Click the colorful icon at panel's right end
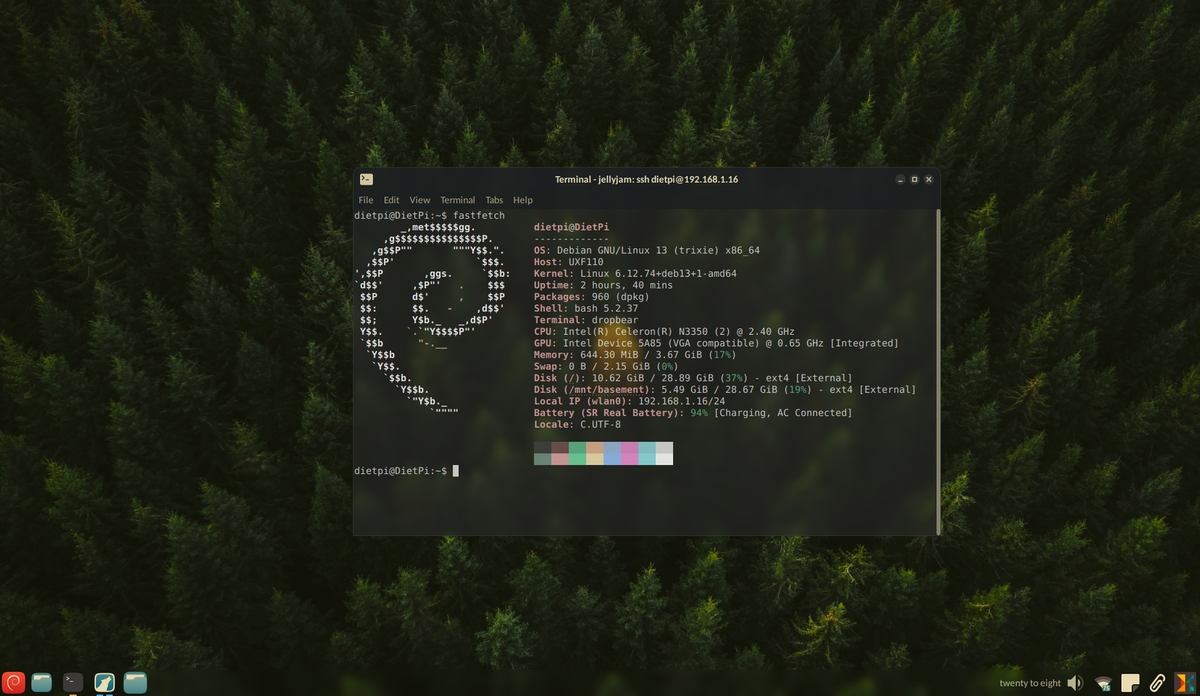The width and height of the screenshot is (1200, 696). (x=1186, y=683)
